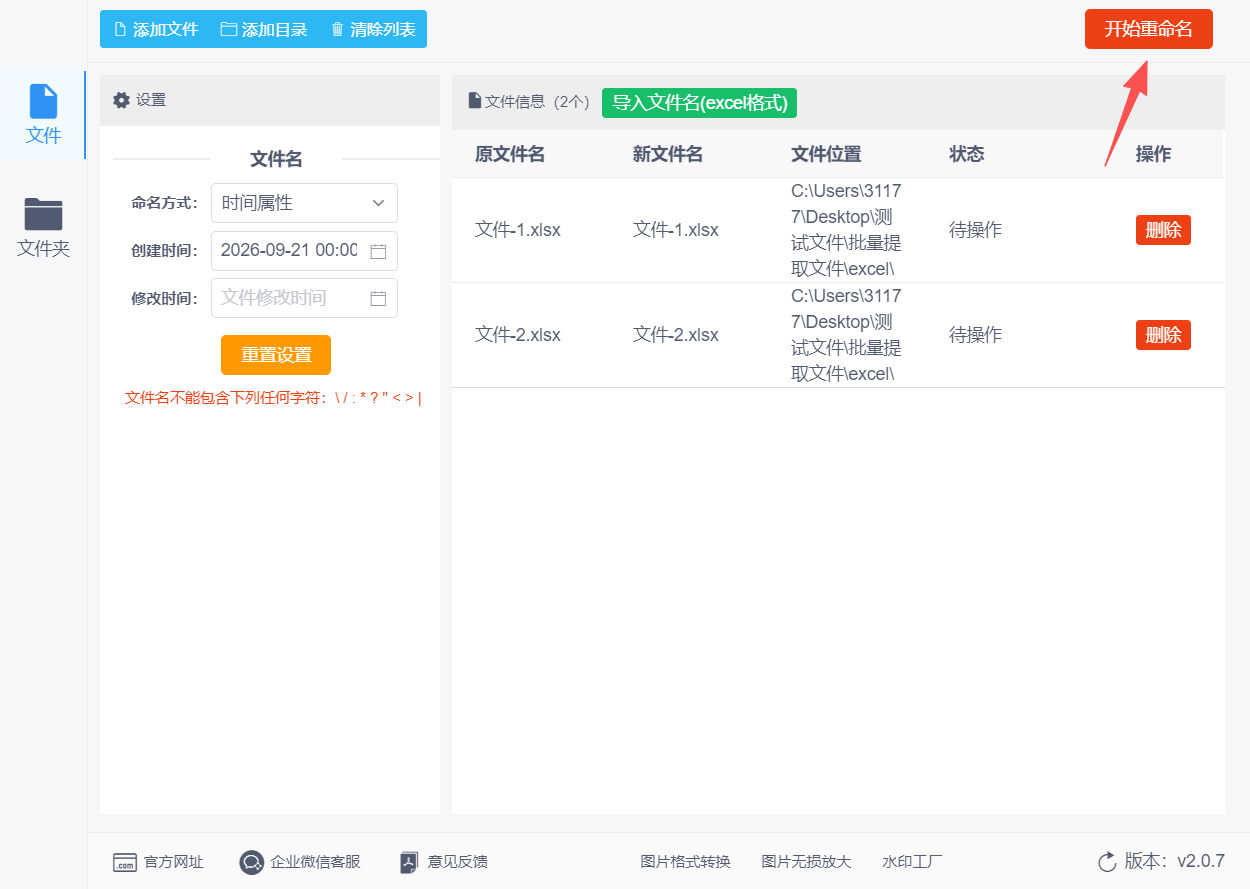This screenshot has width=1250, height=889.
Task: Click 清除列表 to clear the file list
Action: [x=373, y=29]
